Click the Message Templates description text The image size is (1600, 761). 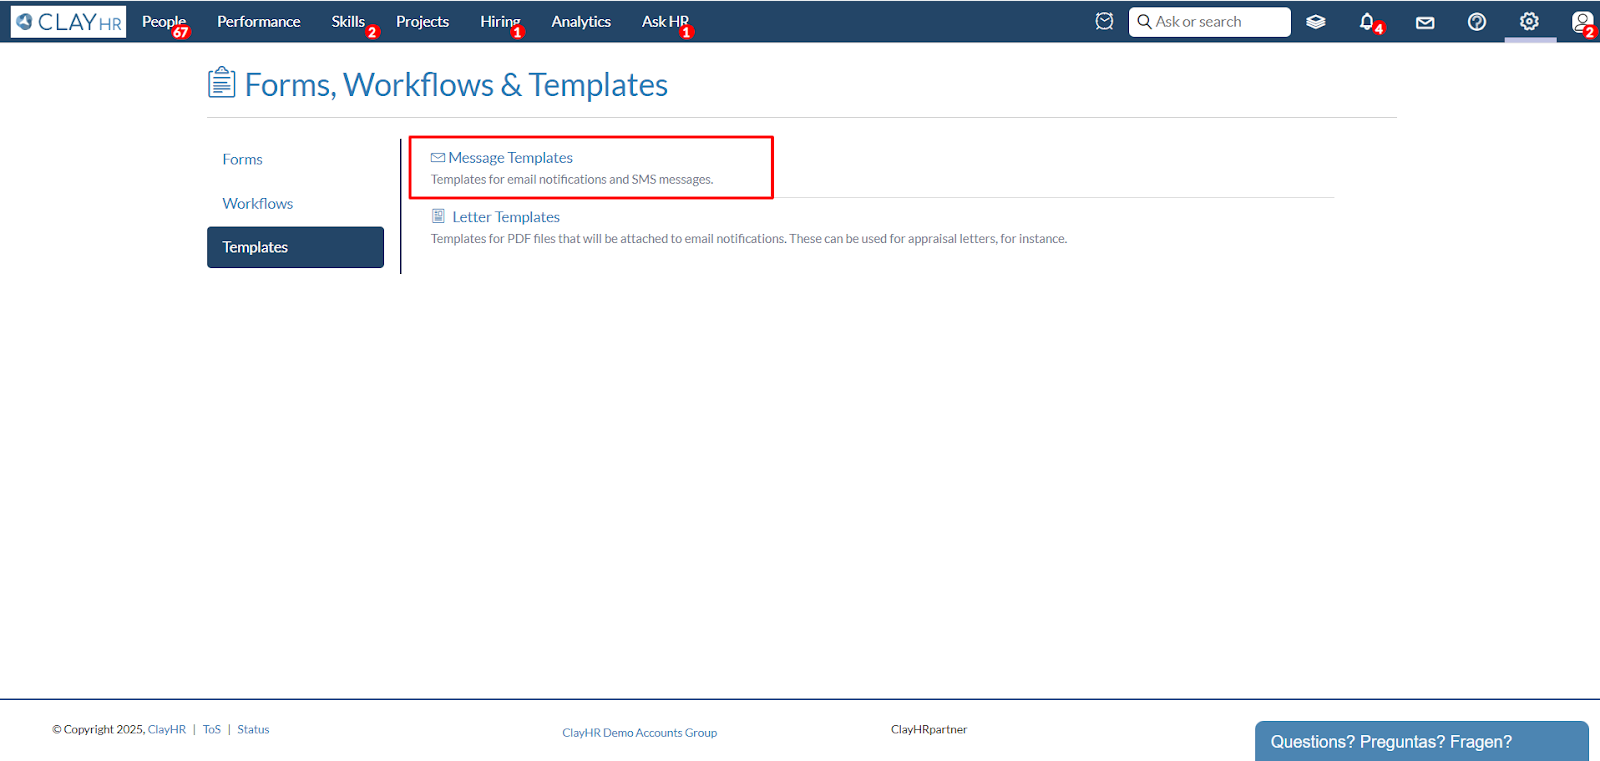572,180
